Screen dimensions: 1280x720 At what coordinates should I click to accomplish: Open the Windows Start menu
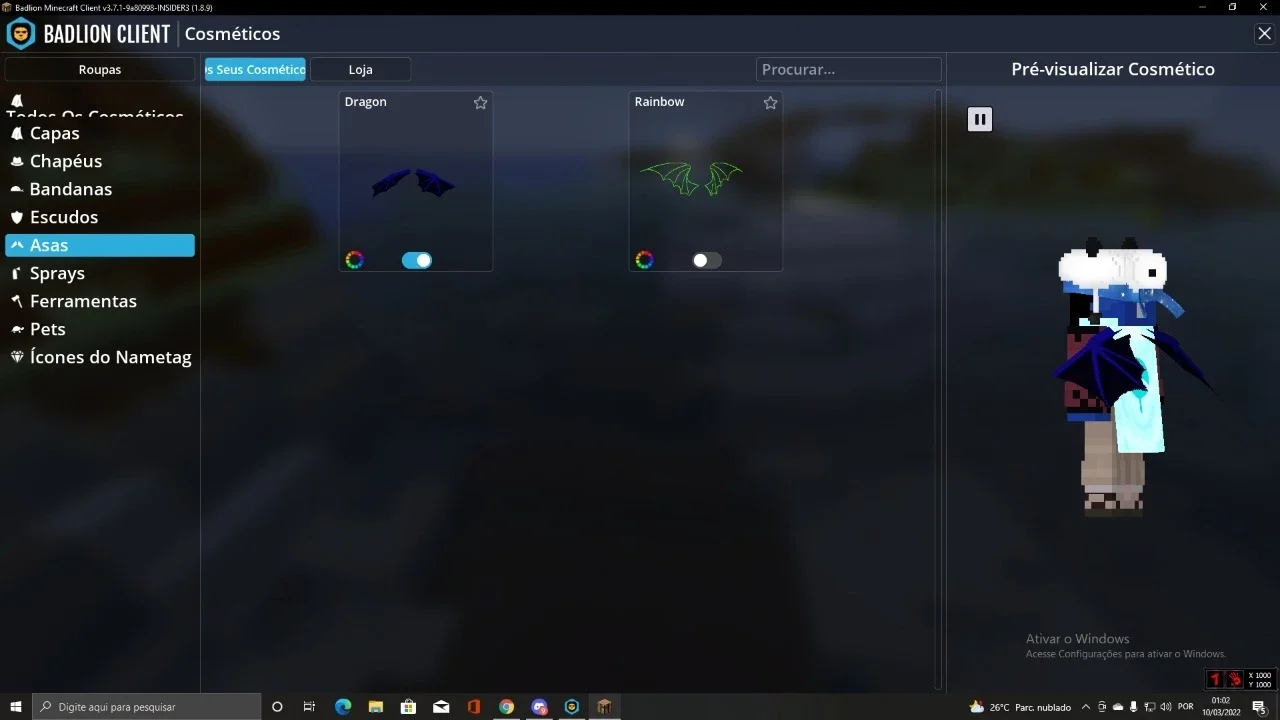pyautogui.click(x=16, y=707)
